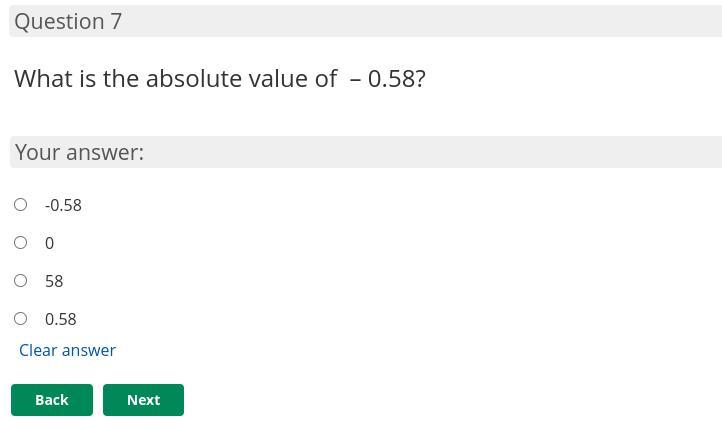This screenshot has height=442, width=722.
Task: Select the radio button for 0
Action: (20, 242)
